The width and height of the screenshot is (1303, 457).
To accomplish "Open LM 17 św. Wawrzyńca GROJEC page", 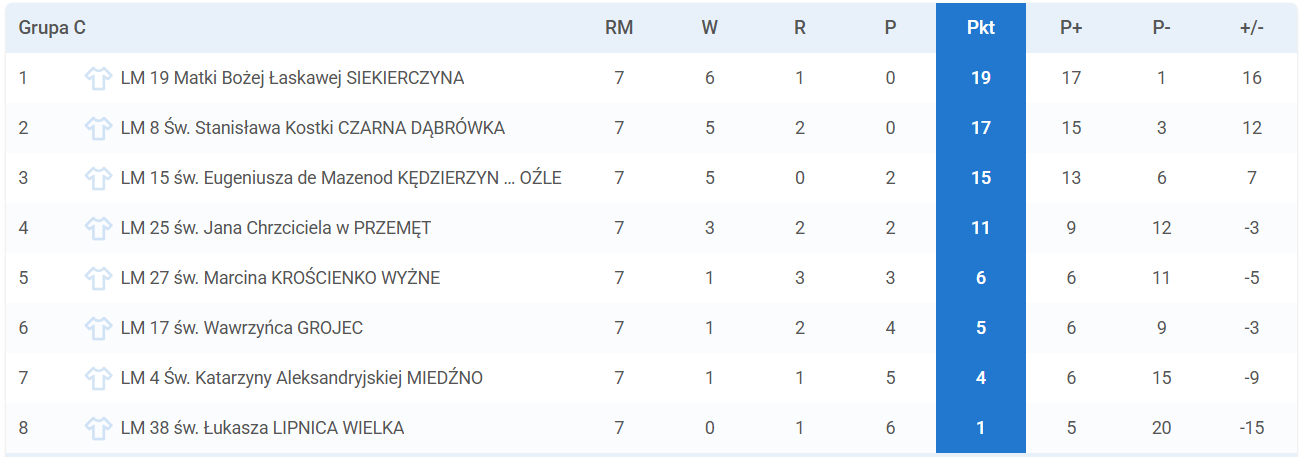I will (x=241, y=328).
